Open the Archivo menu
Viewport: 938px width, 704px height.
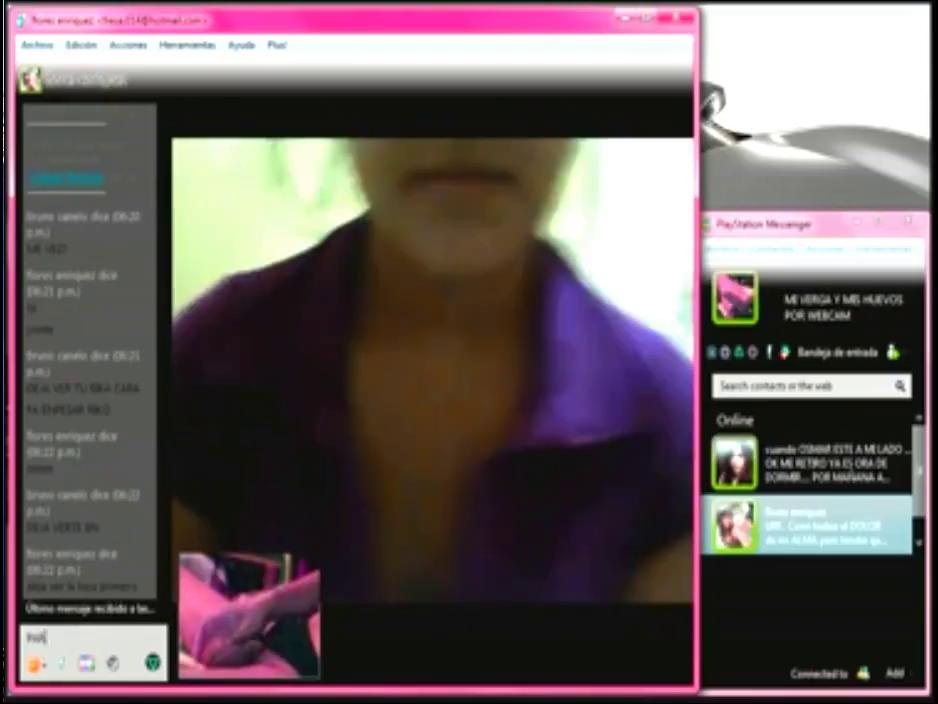(x=36, y=46)
